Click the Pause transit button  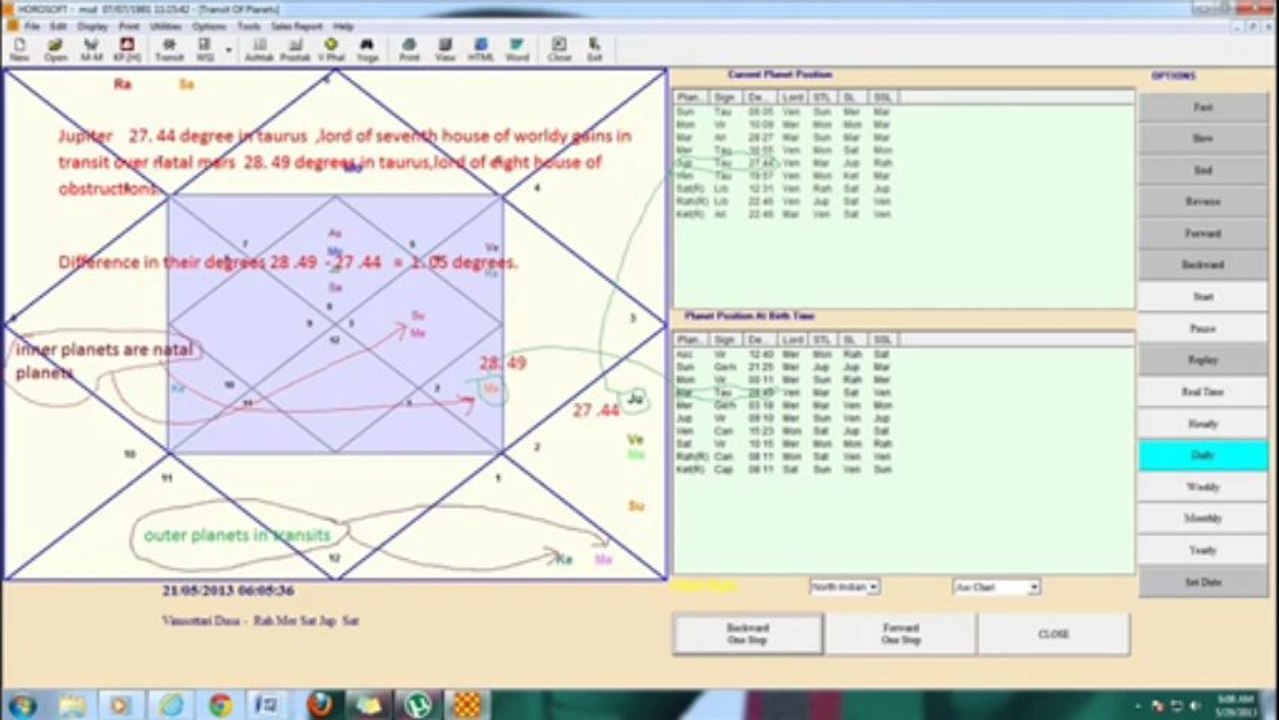(1203, 328)
